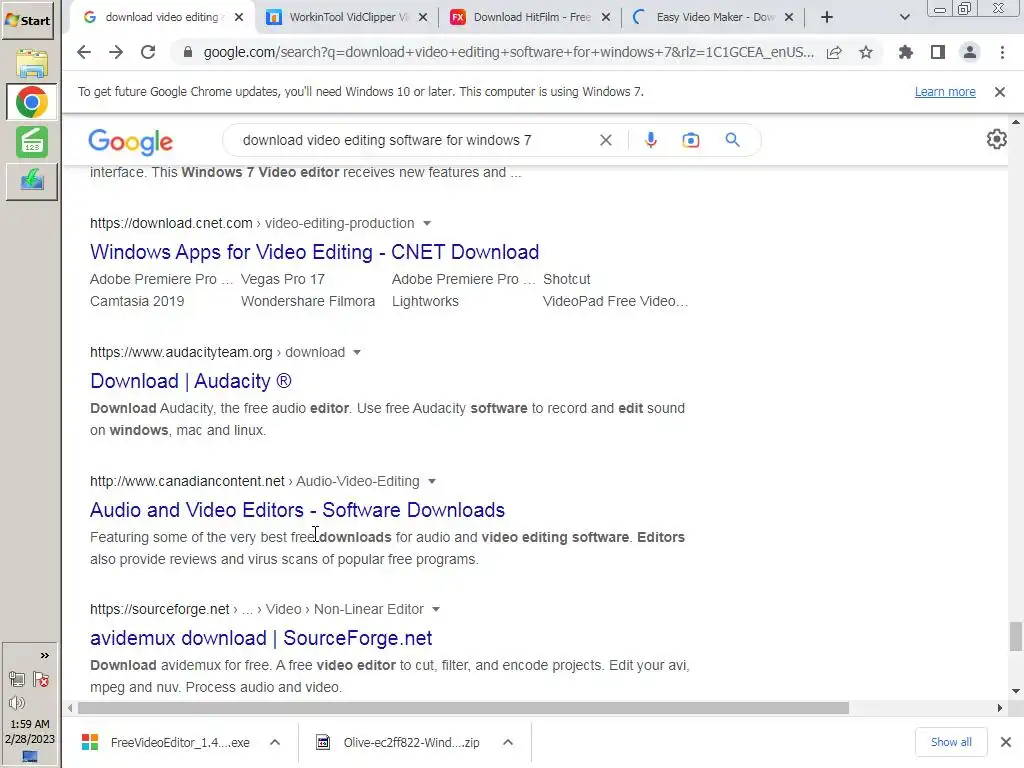Open Vegas Pro 17 CNET sublink
Screen dimensions: 1024x768
tap(283, 280)
